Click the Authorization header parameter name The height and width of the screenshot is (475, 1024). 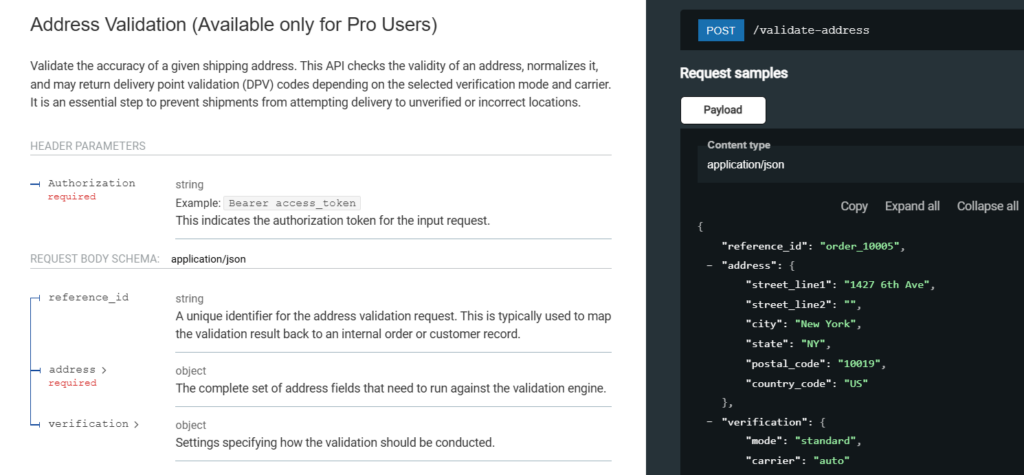(91, 184)
